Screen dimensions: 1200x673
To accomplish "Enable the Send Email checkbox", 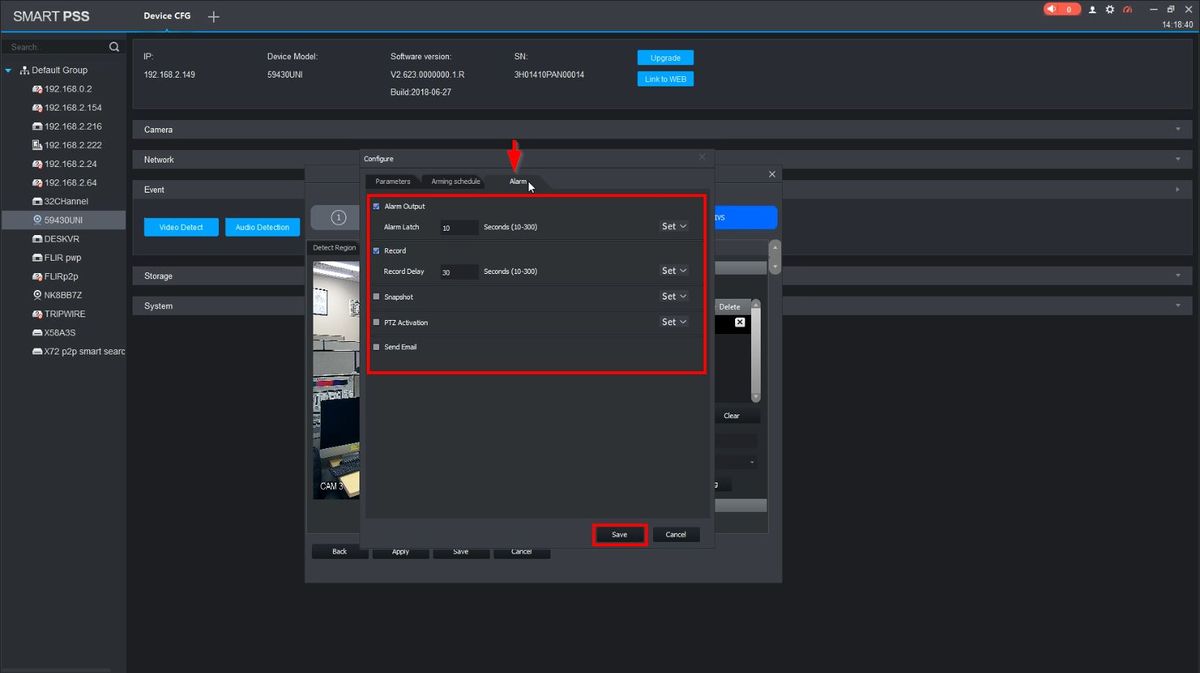I will [376, 347].
